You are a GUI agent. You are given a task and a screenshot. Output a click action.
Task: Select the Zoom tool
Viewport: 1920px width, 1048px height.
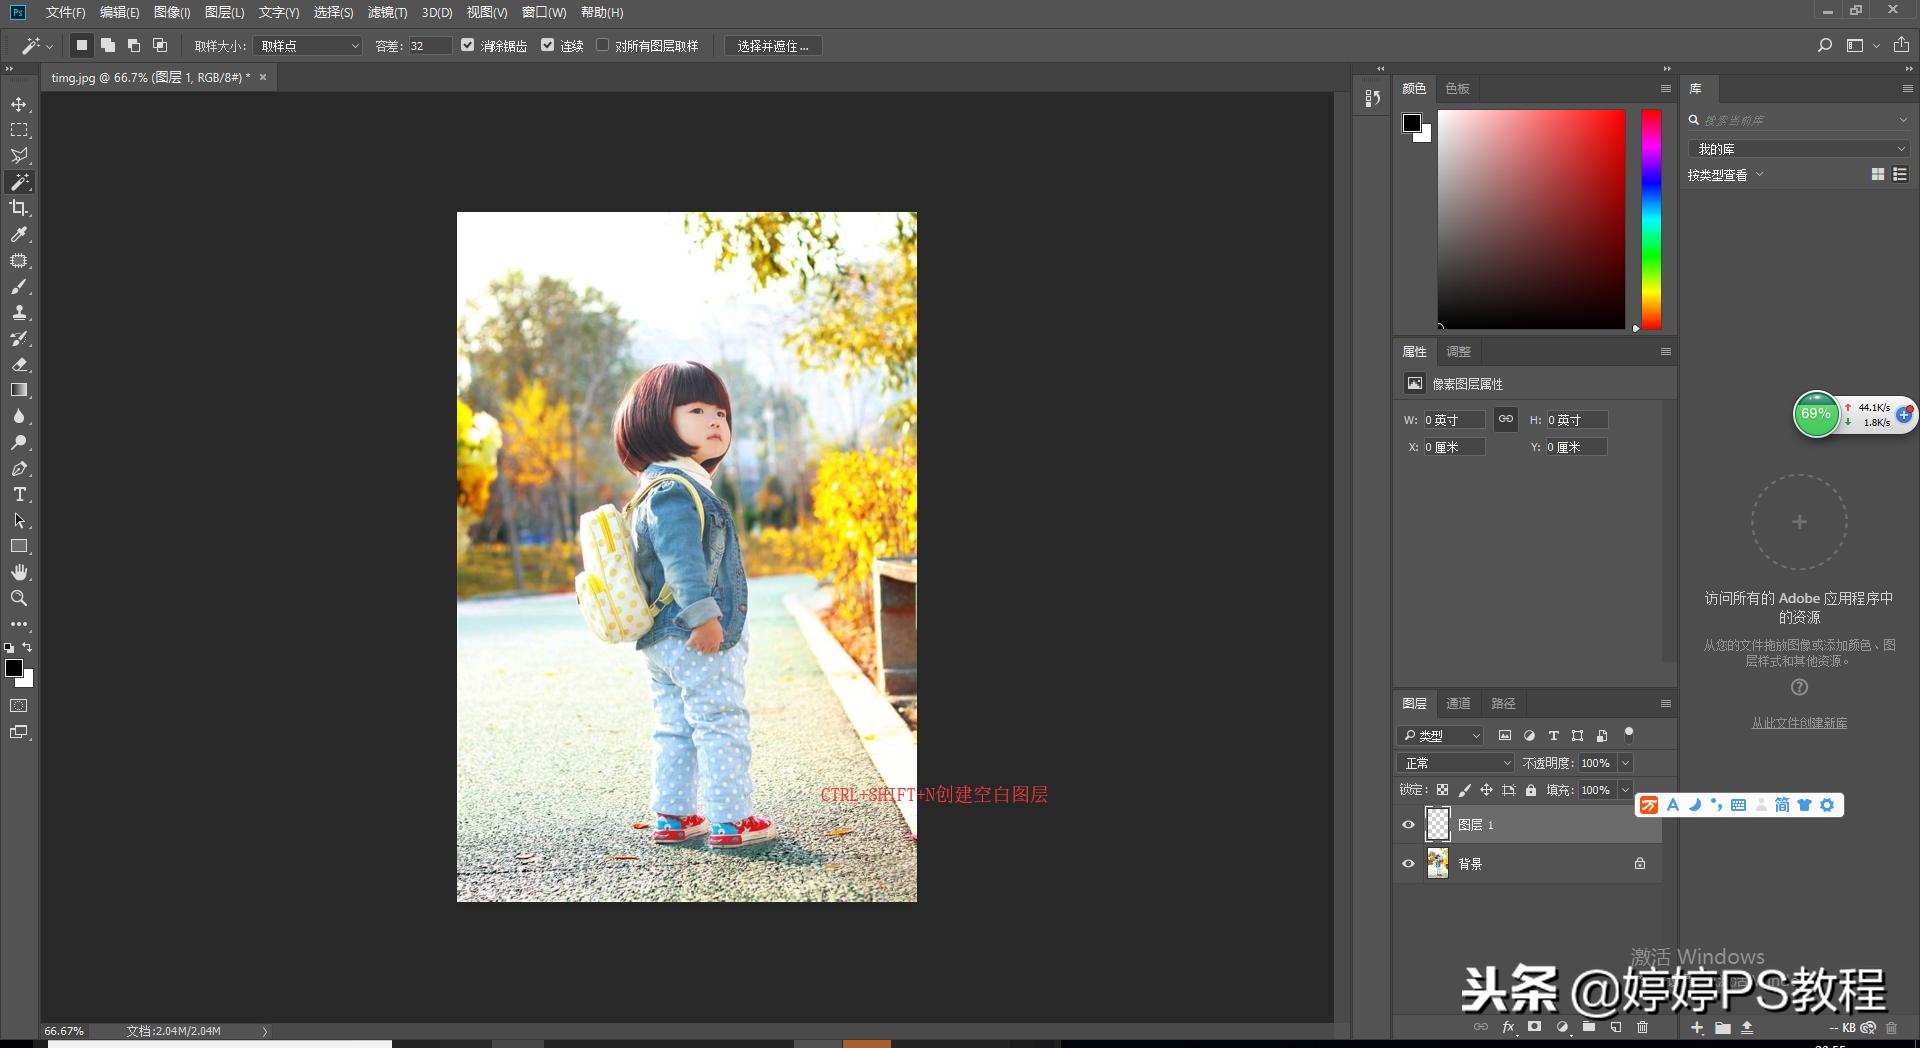click(19, 598)
